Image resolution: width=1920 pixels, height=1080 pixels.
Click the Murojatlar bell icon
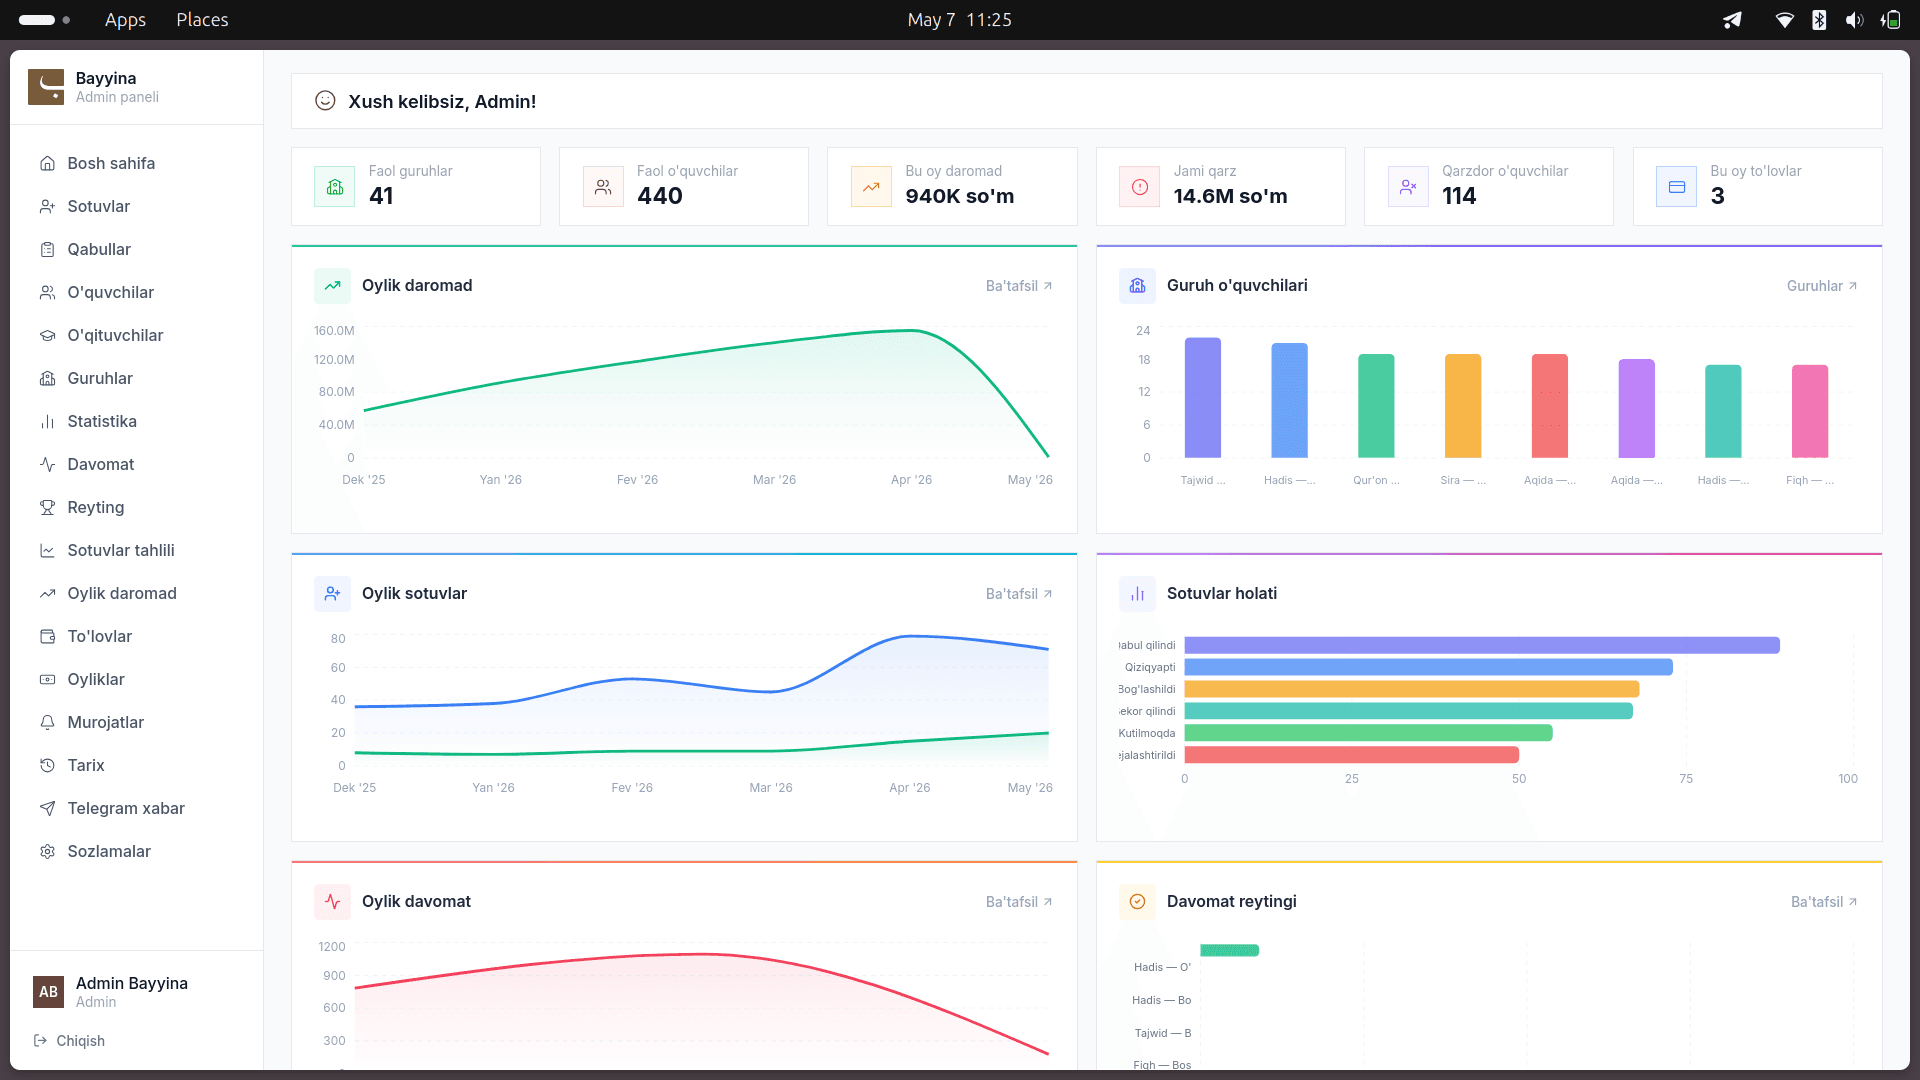click(47, 722)
